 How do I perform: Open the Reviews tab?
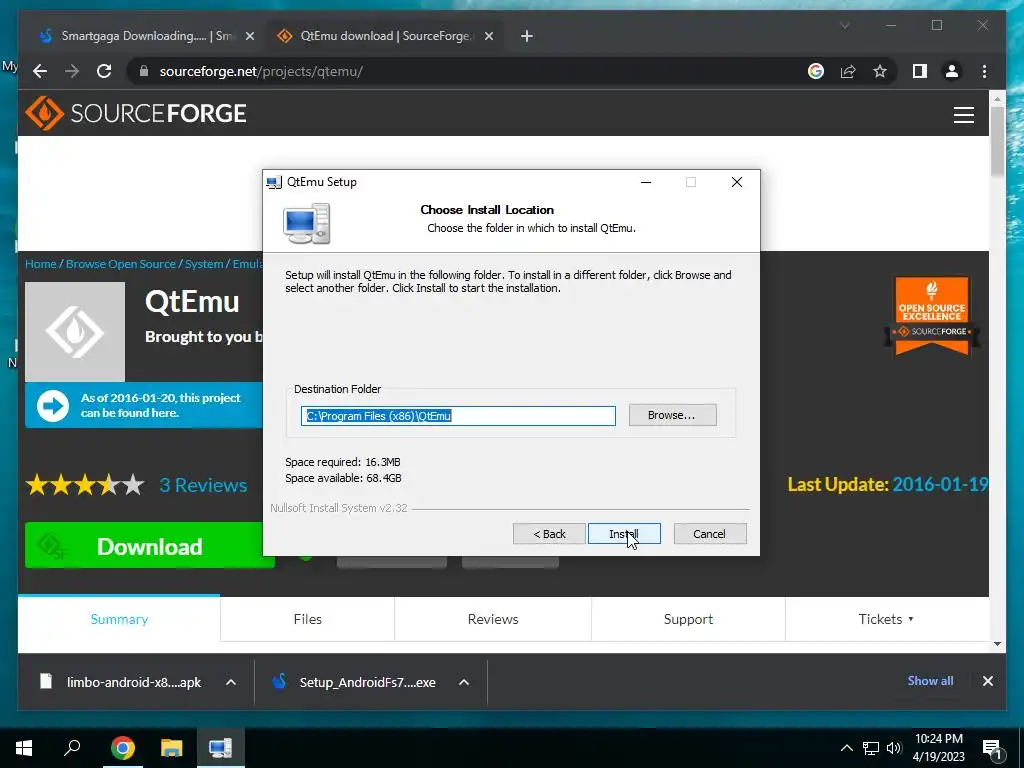tap(493, 619)
